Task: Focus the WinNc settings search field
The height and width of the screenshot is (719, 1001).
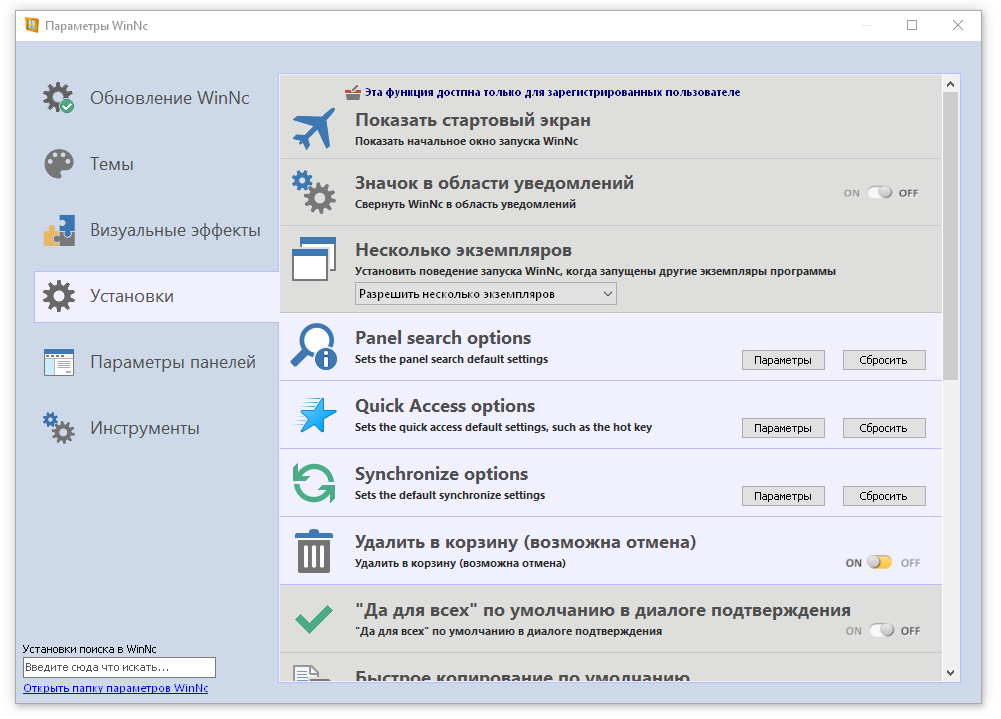Action: click(119, 667)
